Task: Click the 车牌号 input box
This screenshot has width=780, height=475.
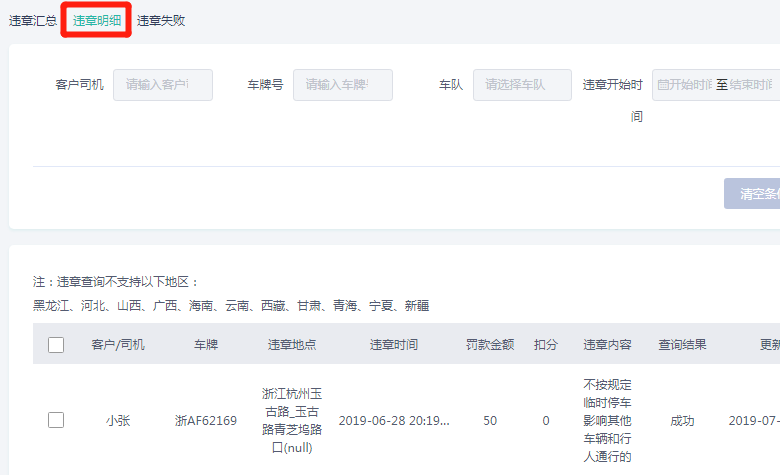Action: point(342,85)
